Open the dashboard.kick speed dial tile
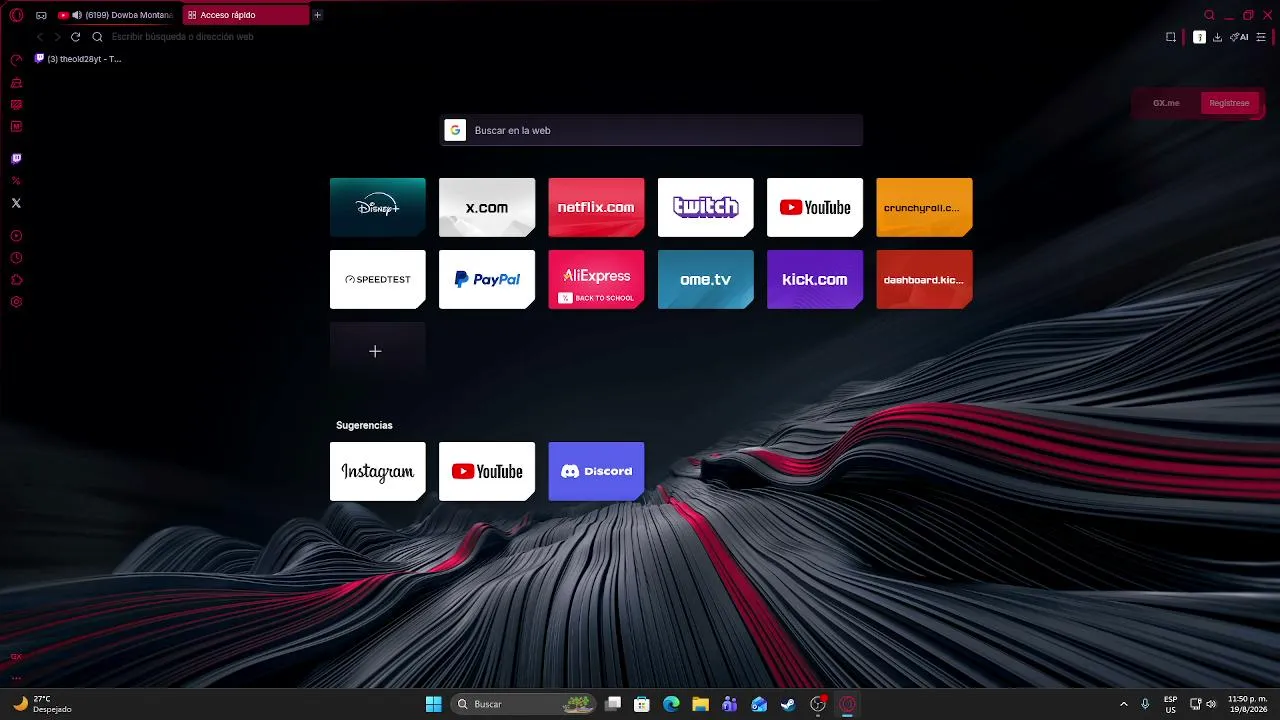Image resolution: width=1280 pixels, height=720 pixels. pyautogui.click(x=924, y=279)
